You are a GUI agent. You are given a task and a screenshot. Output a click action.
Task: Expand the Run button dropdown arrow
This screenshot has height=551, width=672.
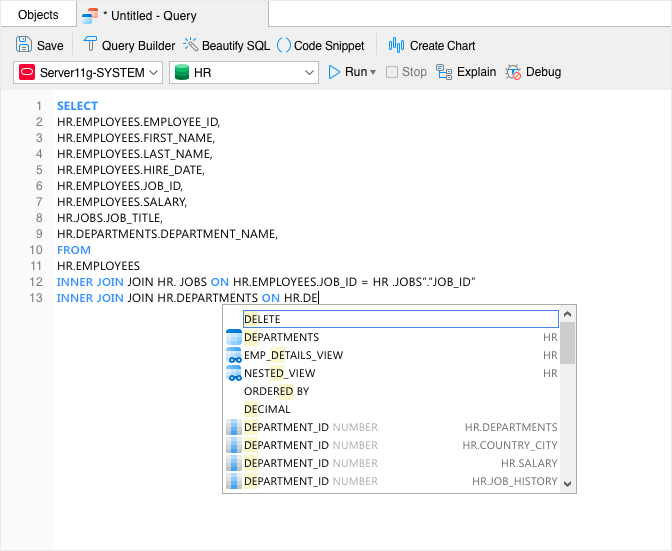(x=373, y=72)
